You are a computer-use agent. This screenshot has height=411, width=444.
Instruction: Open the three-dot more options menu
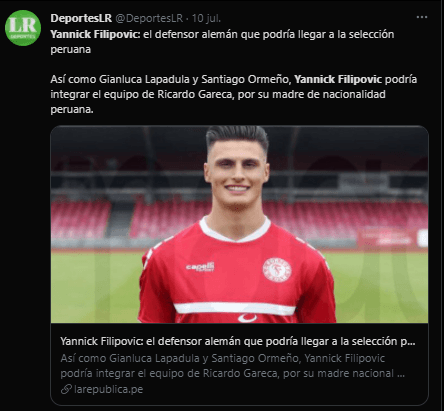(422, 17)
